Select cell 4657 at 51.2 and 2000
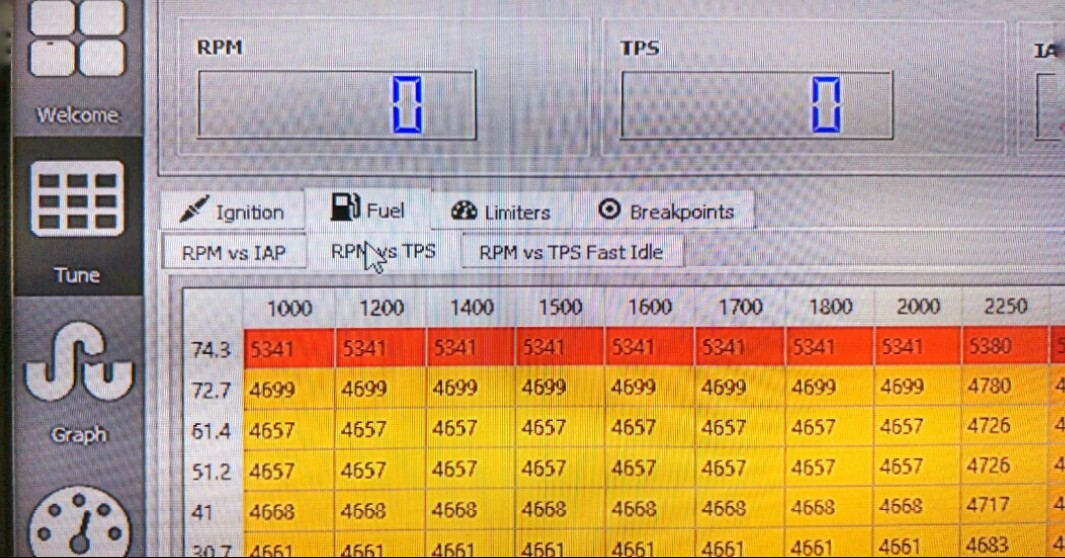 [918, 467]
